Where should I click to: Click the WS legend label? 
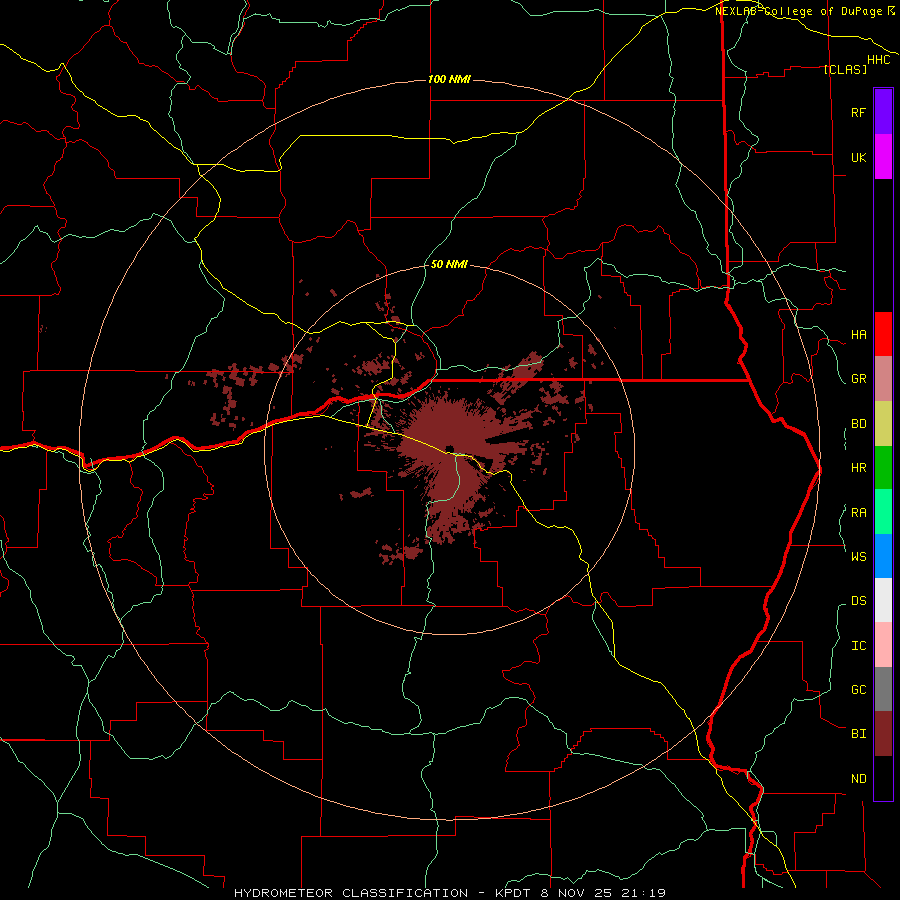click(858, 556)
